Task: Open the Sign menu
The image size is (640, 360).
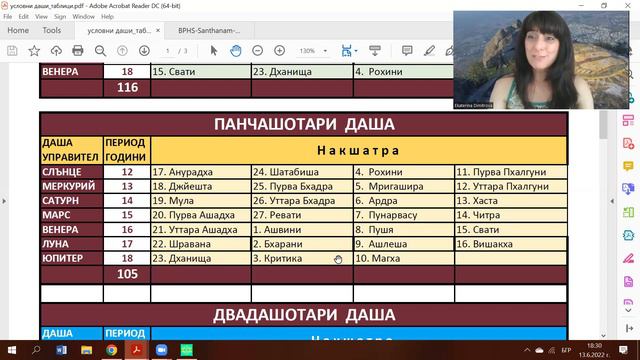Action: click(x=60, y=17)
